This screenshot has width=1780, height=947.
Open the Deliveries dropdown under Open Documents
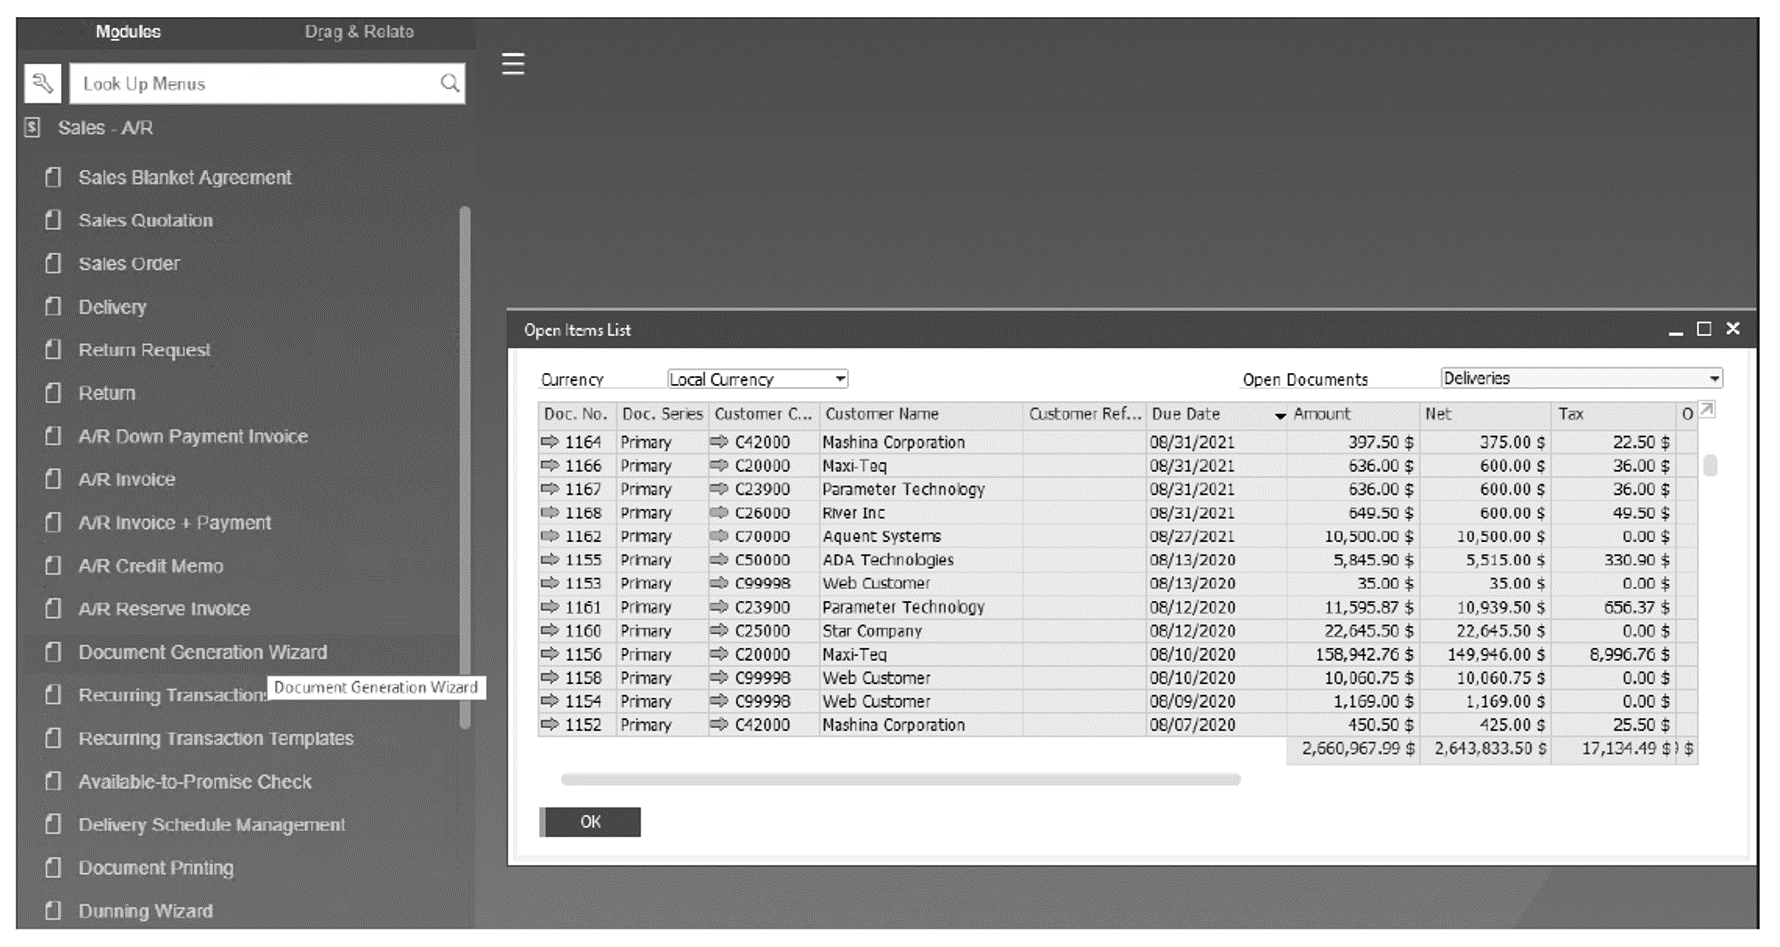(x=1716, y=377)
